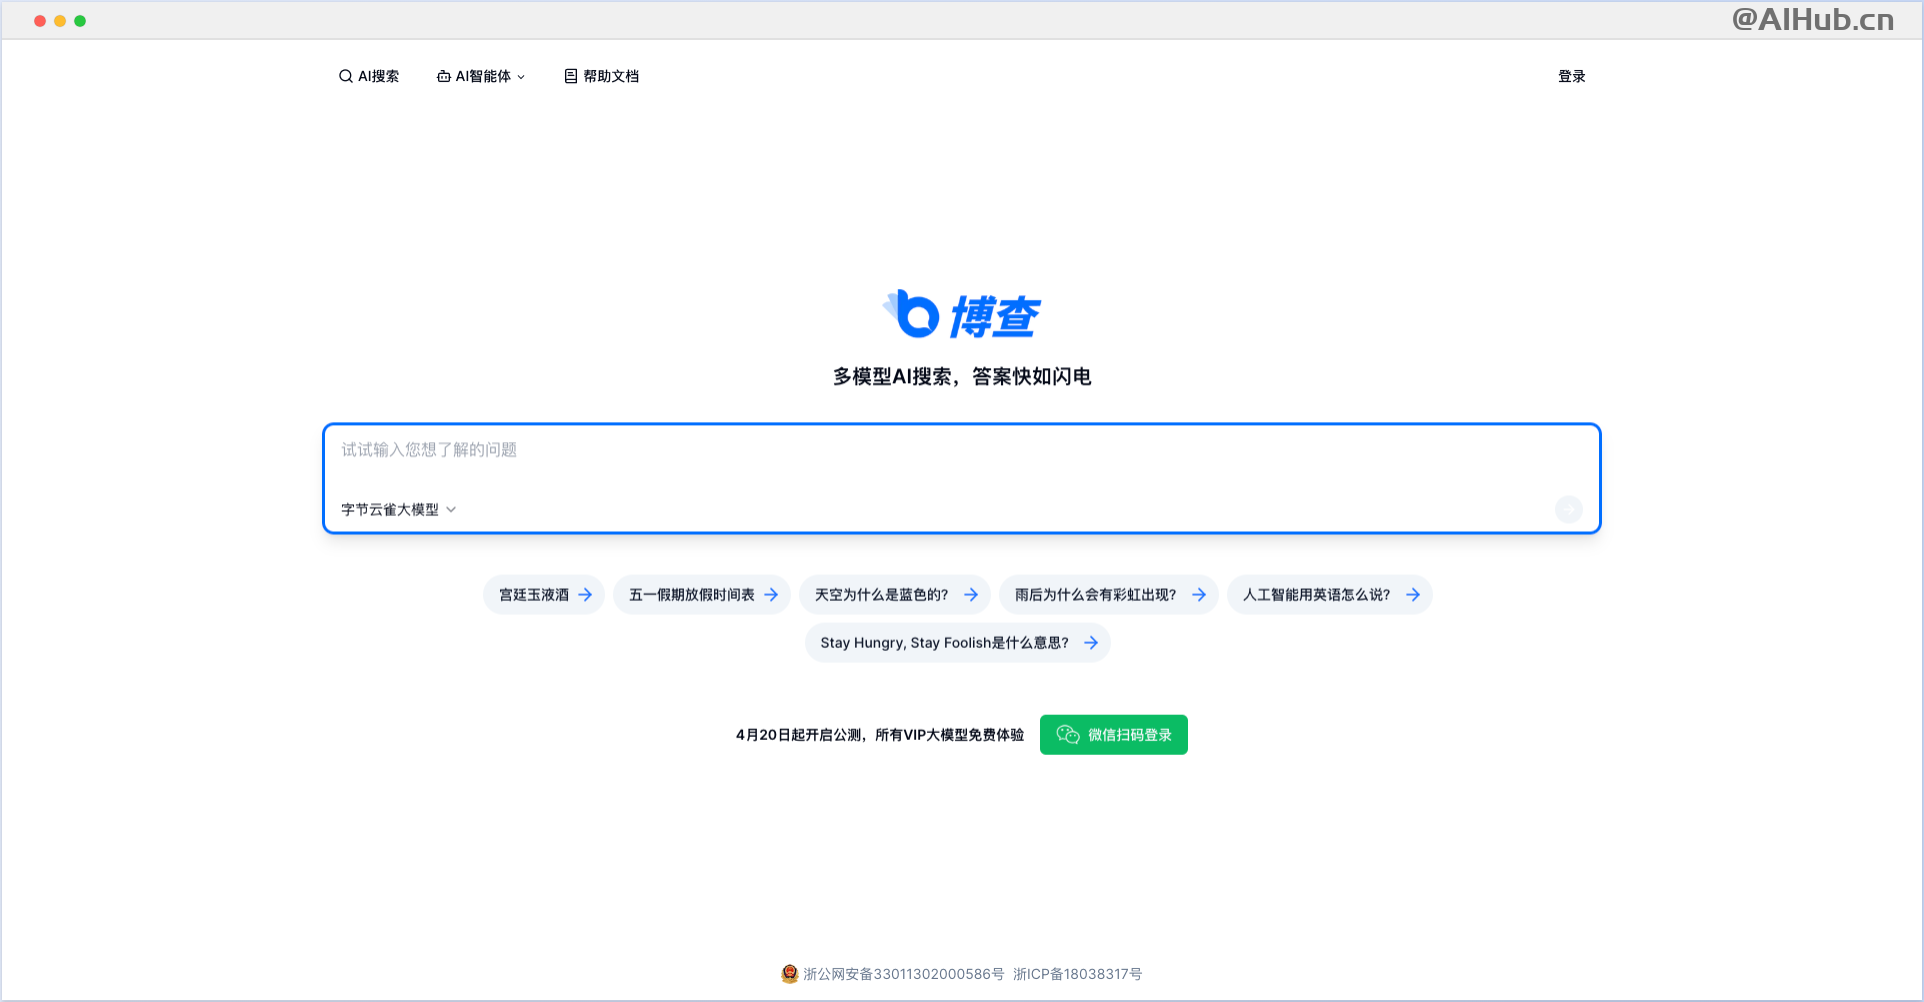The width and height of the screenshot is (1924, 1002).
Task: Expand the AI智能体 chevron
Action: coord(521,77)
